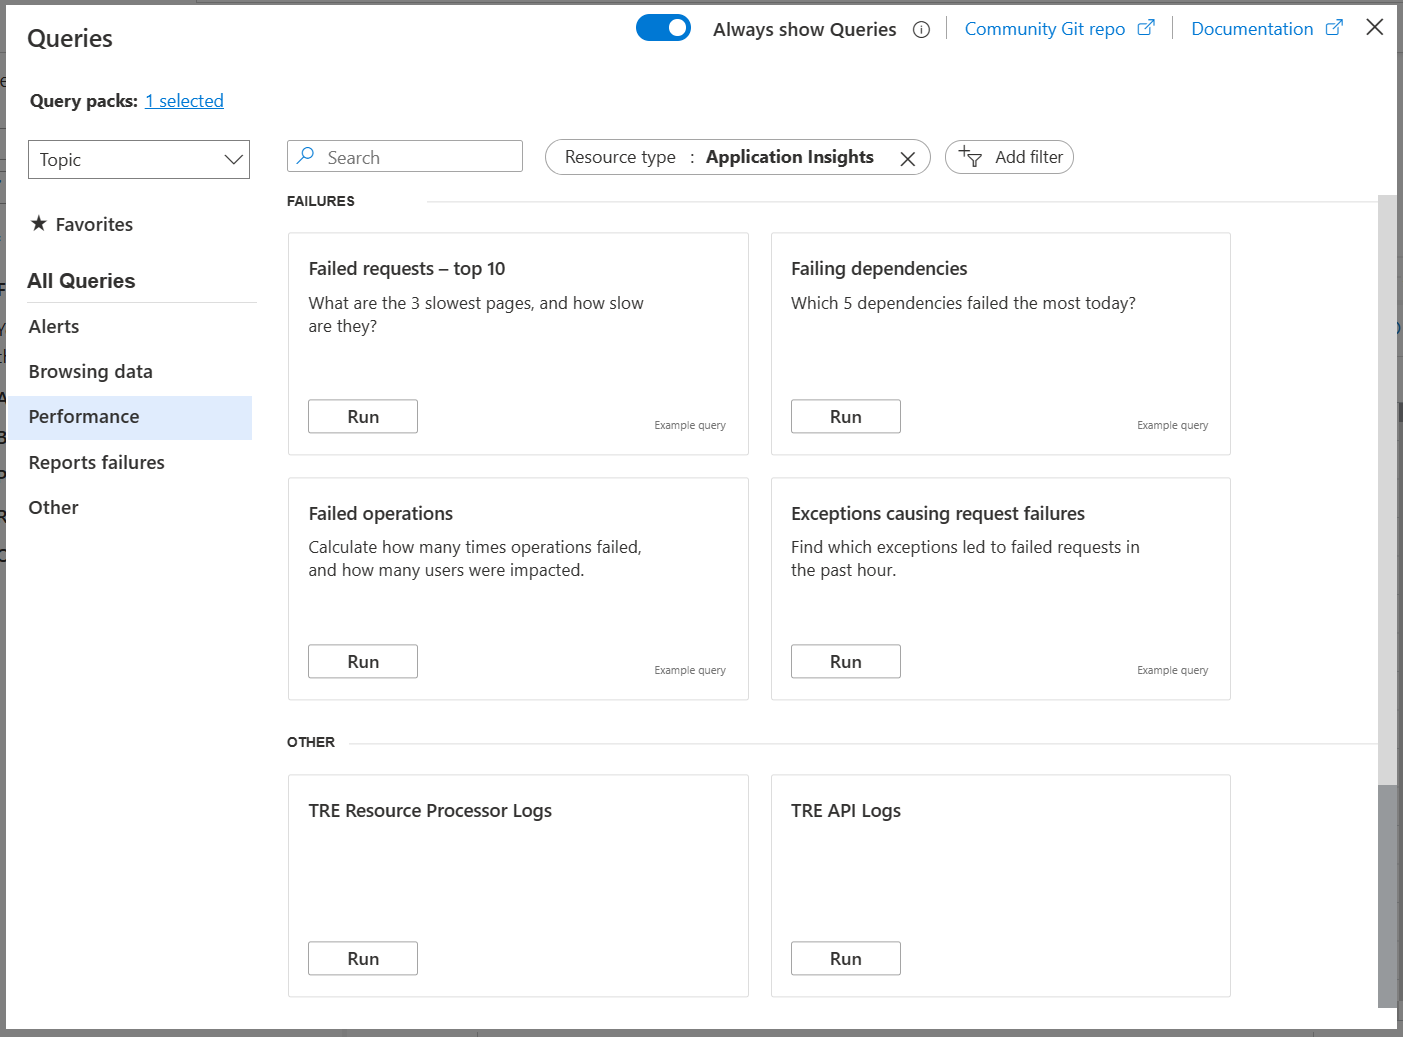Select the Reports failures category
The image size is (1403, 1037).
(x=96, y=462)
